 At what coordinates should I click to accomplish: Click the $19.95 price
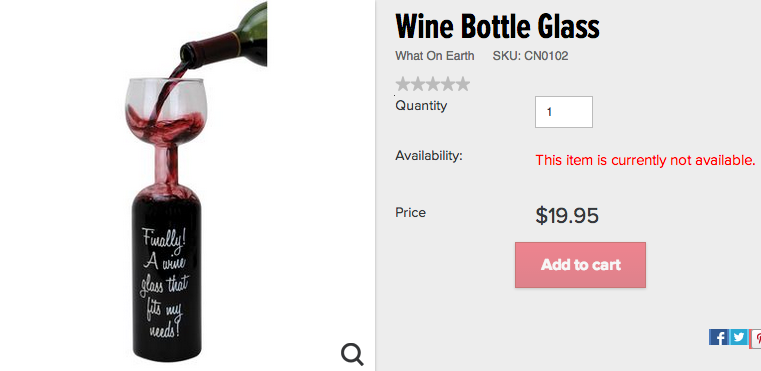pos(567,216)
